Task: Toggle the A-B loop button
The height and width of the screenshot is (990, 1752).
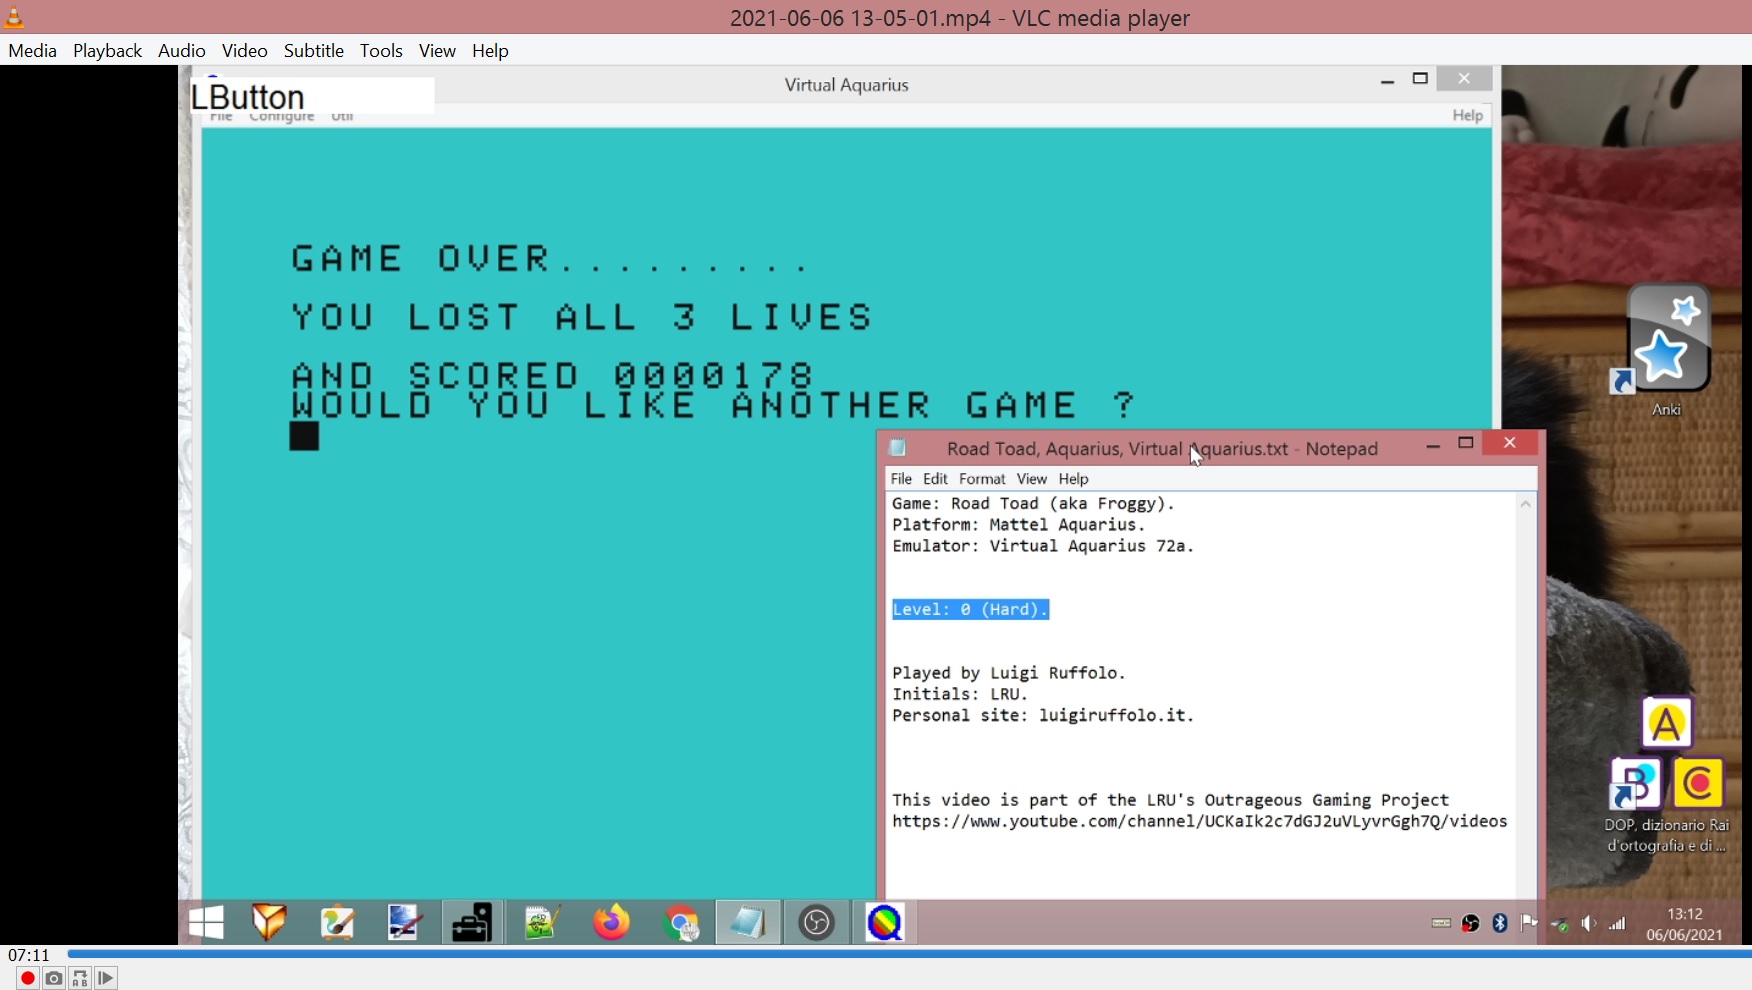Action: [x=80, y=978]
